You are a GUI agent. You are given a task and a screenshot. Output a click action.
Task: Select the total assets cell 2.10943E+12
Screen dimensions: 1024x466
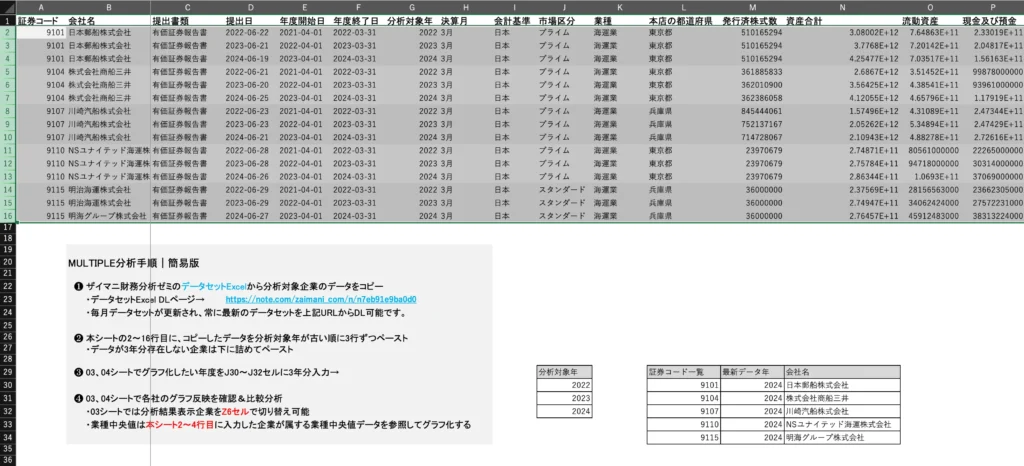(842, 137)
